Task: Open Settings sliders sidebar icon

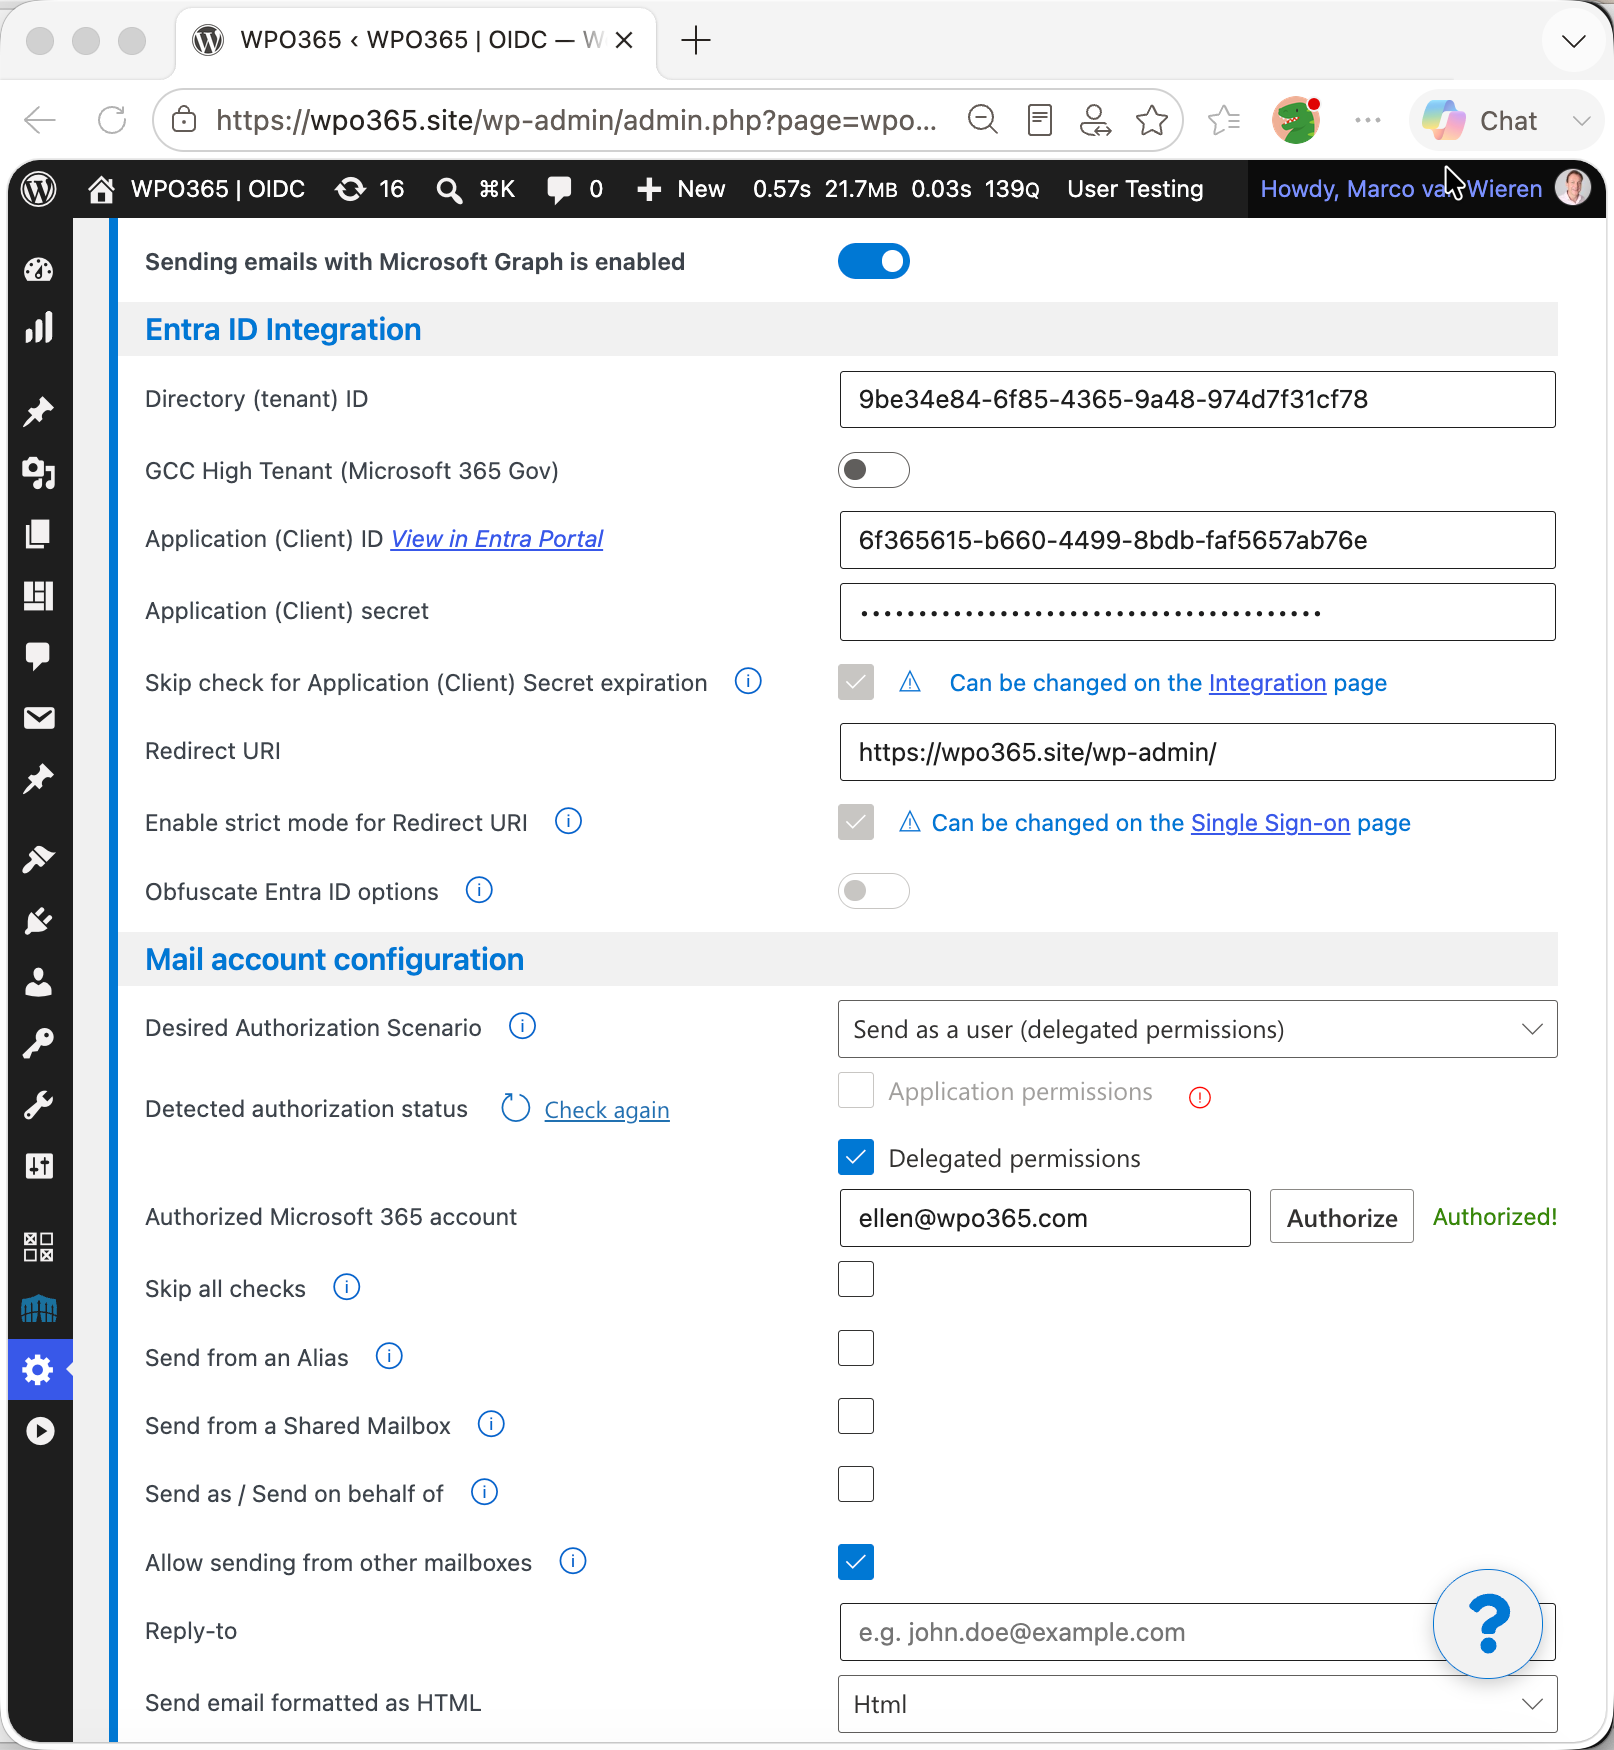Action: (x=39, y=1166)
